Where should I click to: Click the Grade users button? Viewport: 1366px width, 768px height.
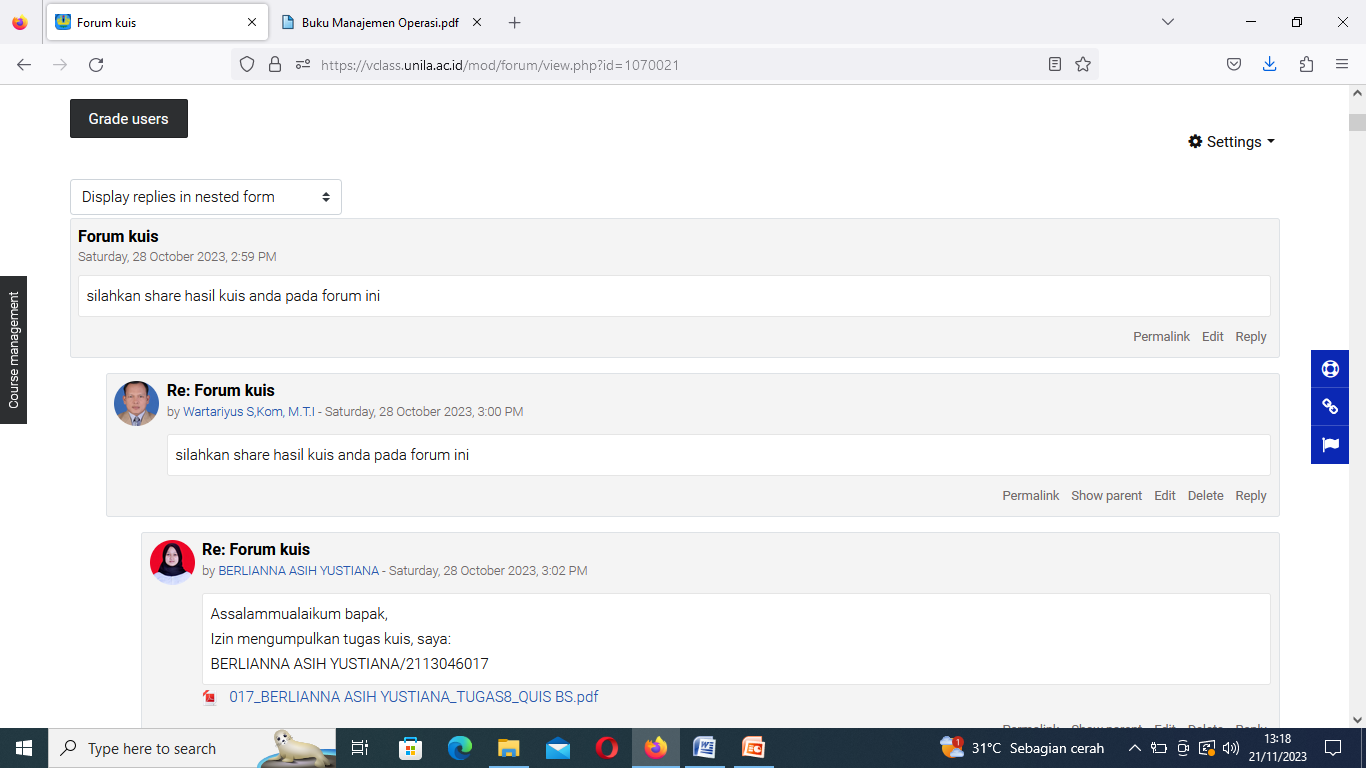pyautogui.click(x=129, y=119)
